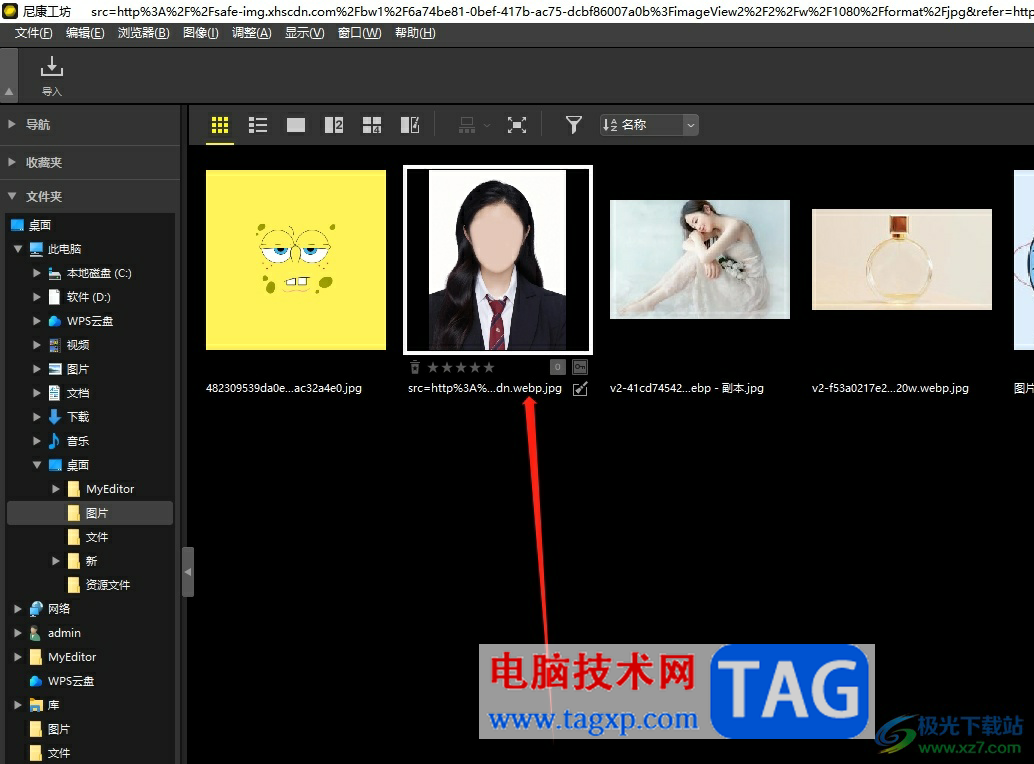Select the 视频 folder
The width and height of the screenshot is (1034, 764).
coord(69,345)
